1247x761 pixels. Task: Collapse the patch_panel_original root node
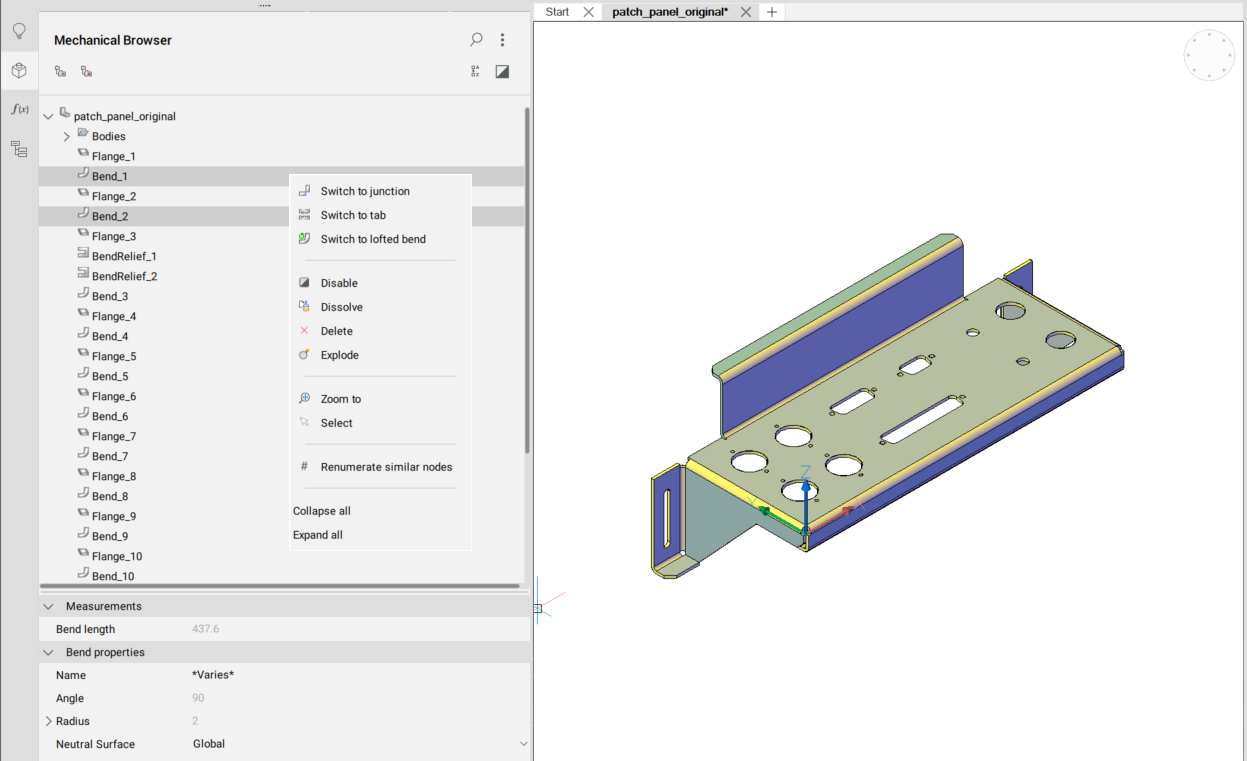coord(48,117)
